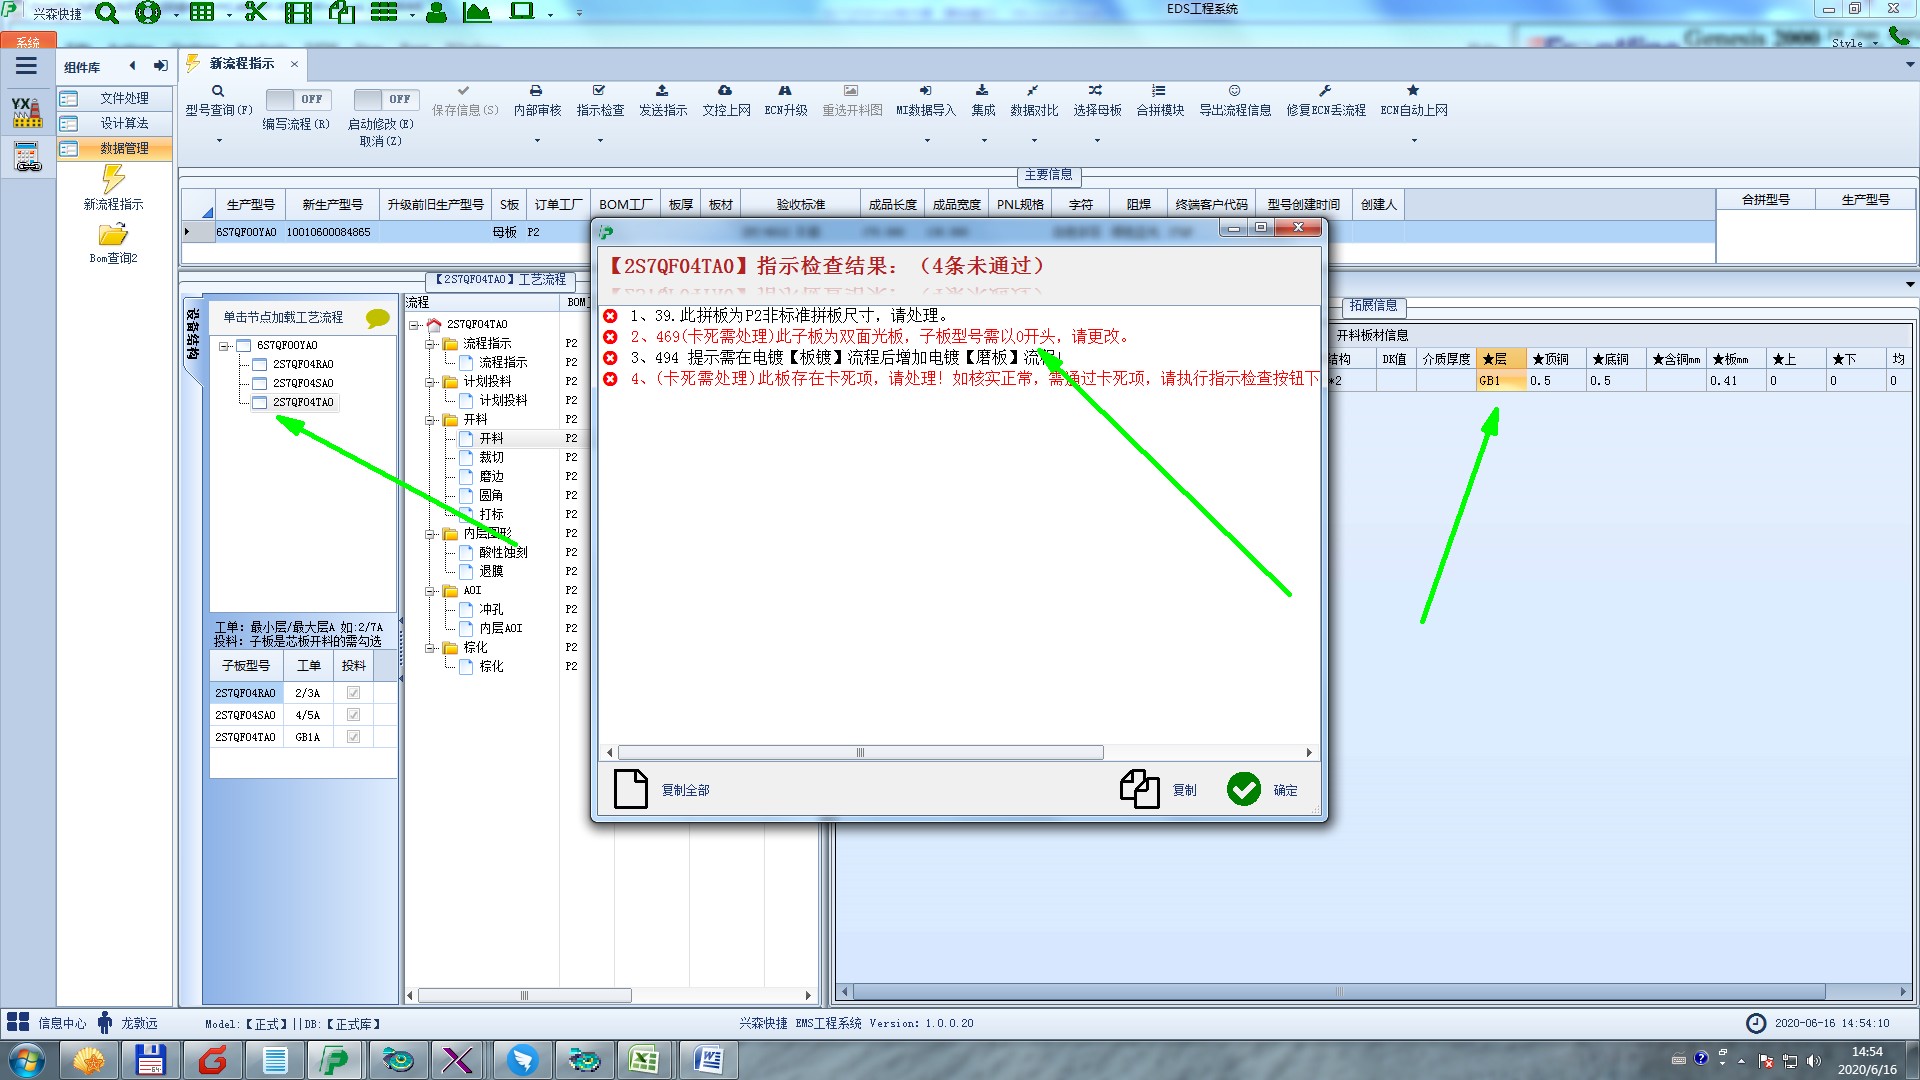1920x1080 pixels.
Task: Click 信息中心 in status bar
Action: tap(46, 1023)
